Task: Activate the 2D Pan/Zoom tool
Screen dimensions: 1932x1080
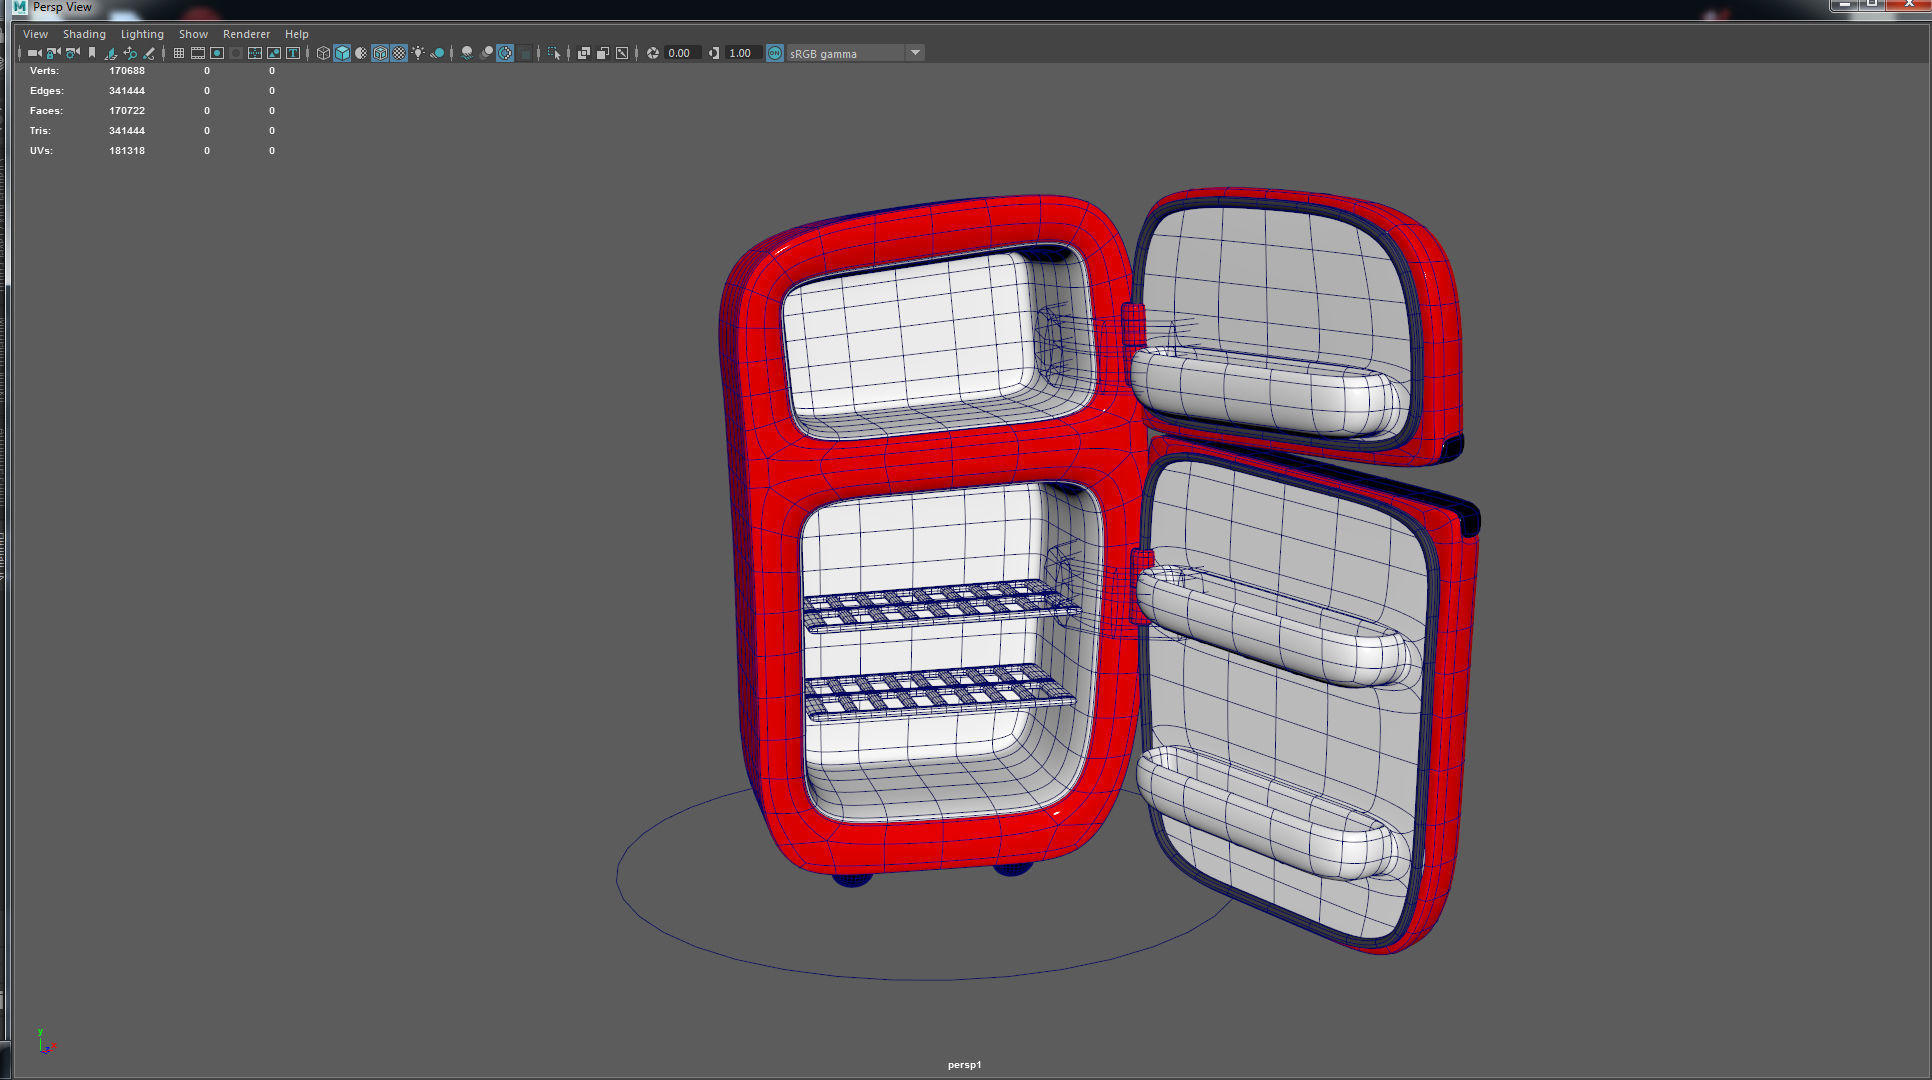Action: pos(131,53)
